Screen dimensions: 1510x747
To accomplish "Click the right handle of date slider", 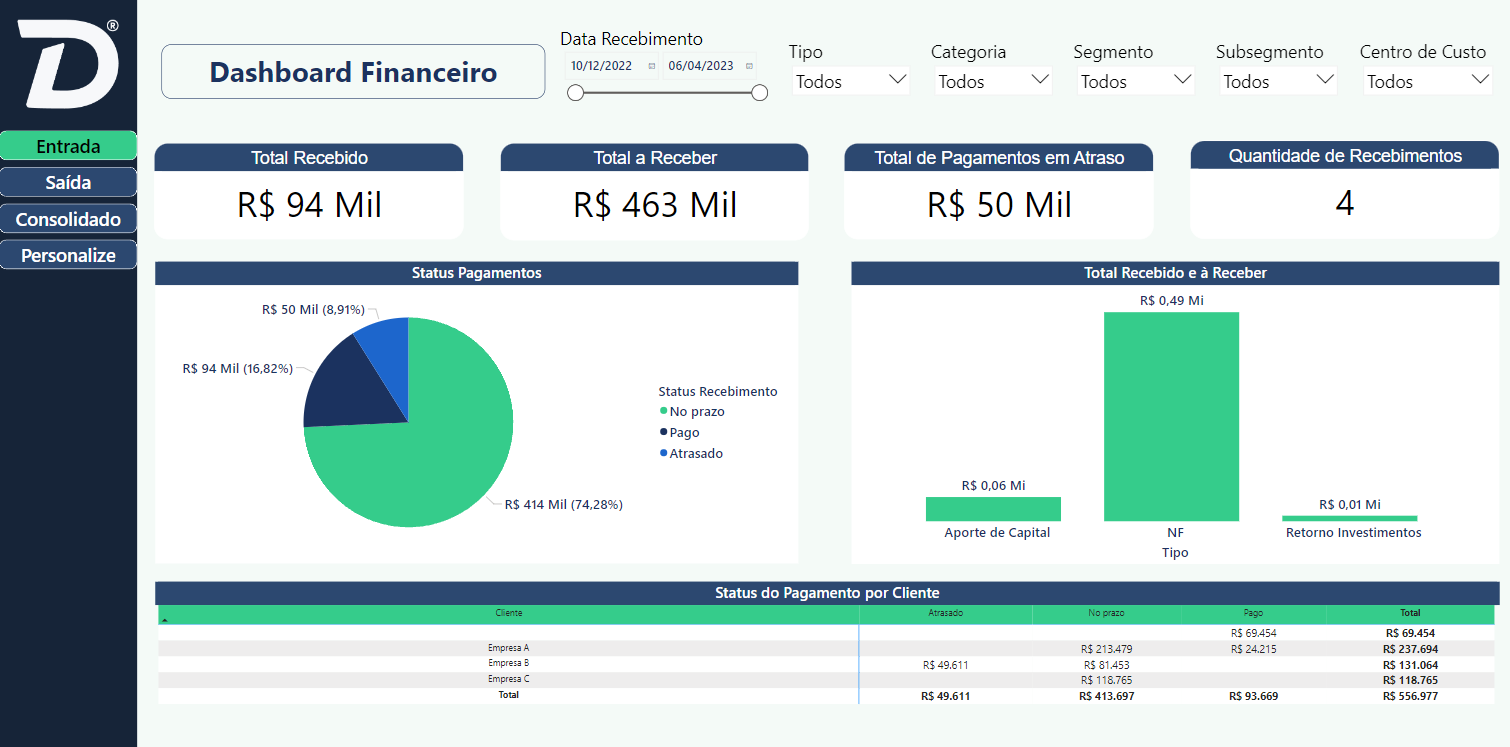I will (x=759, y=93).
